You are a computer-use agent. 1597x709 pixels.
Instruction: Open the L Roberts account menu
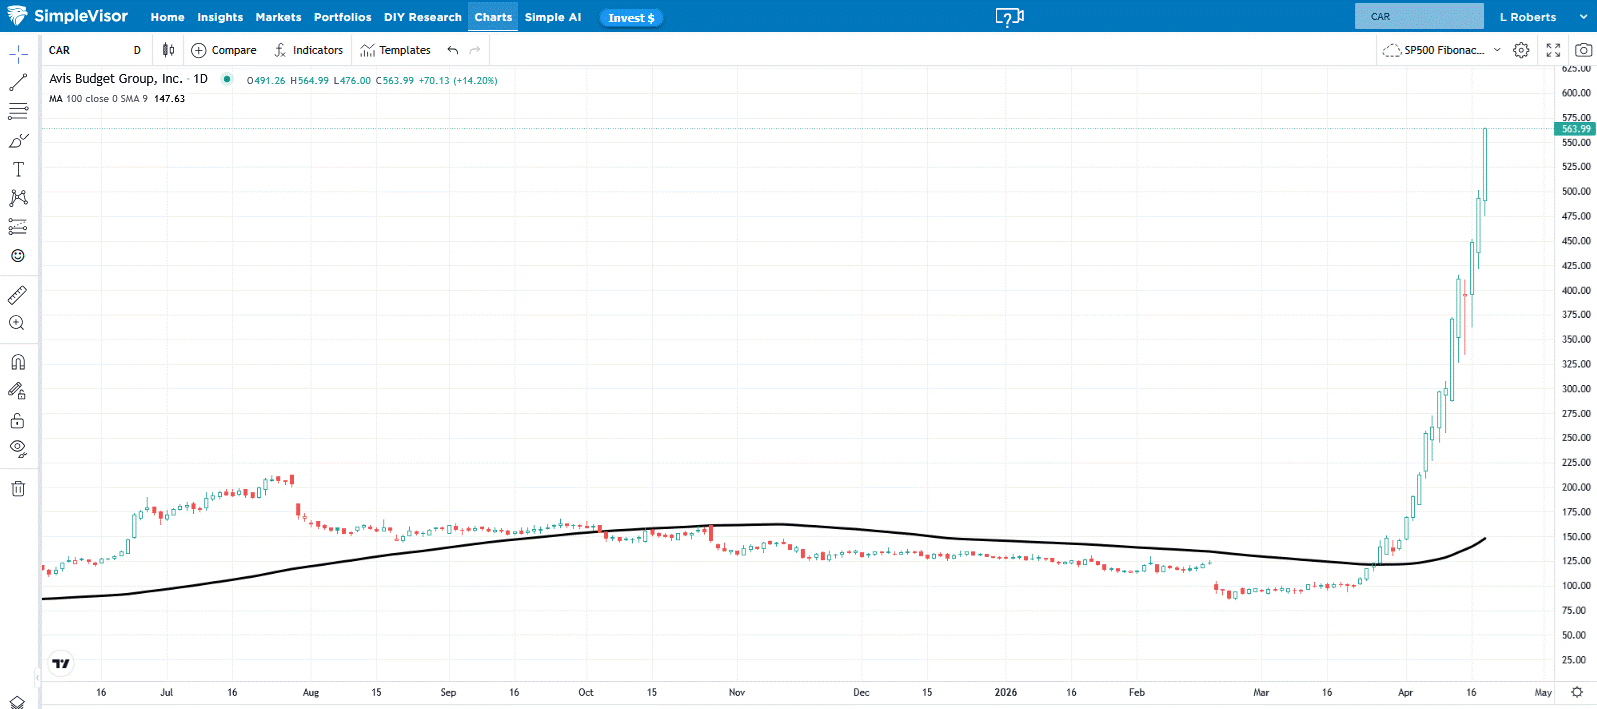[x=1542, y=17]
